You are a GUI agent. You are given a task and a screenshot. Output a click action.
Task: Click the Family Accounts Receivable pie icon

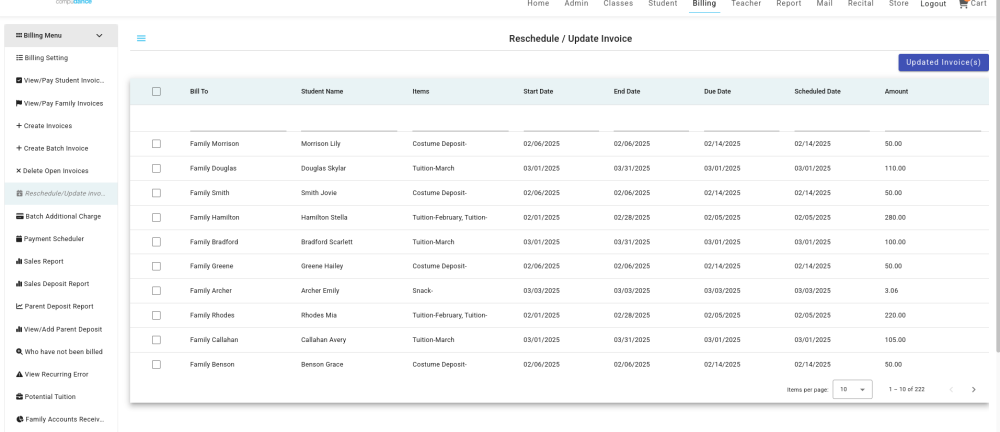pos(20,419)
